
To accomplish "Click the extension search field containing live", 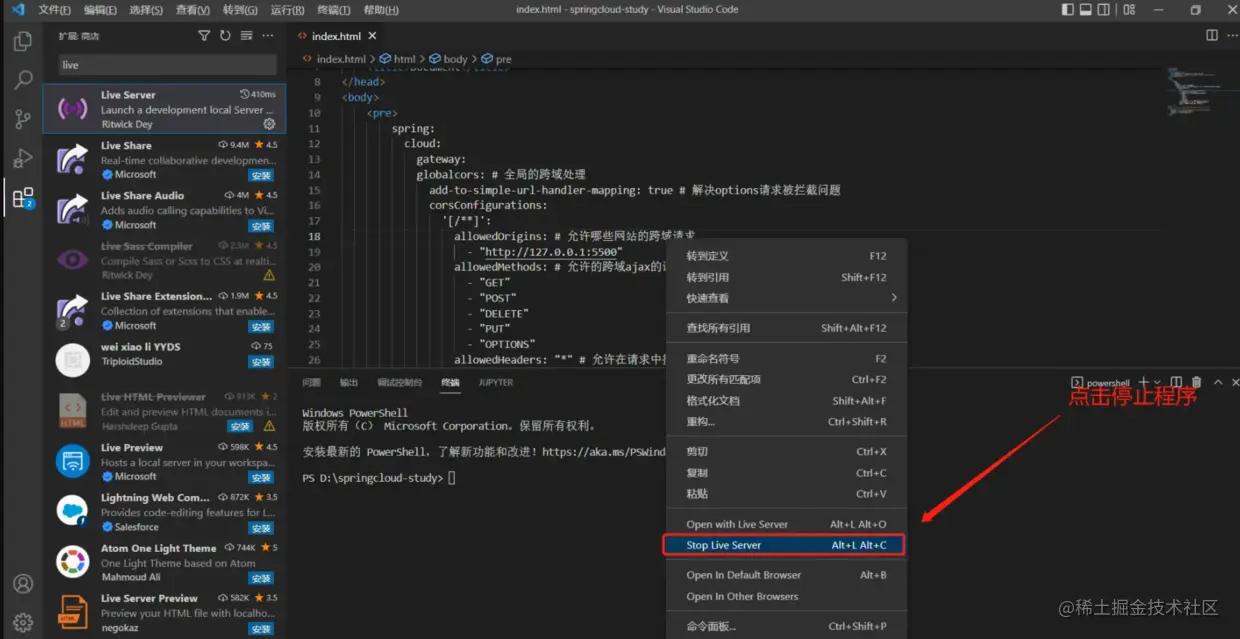I will 167,65.
